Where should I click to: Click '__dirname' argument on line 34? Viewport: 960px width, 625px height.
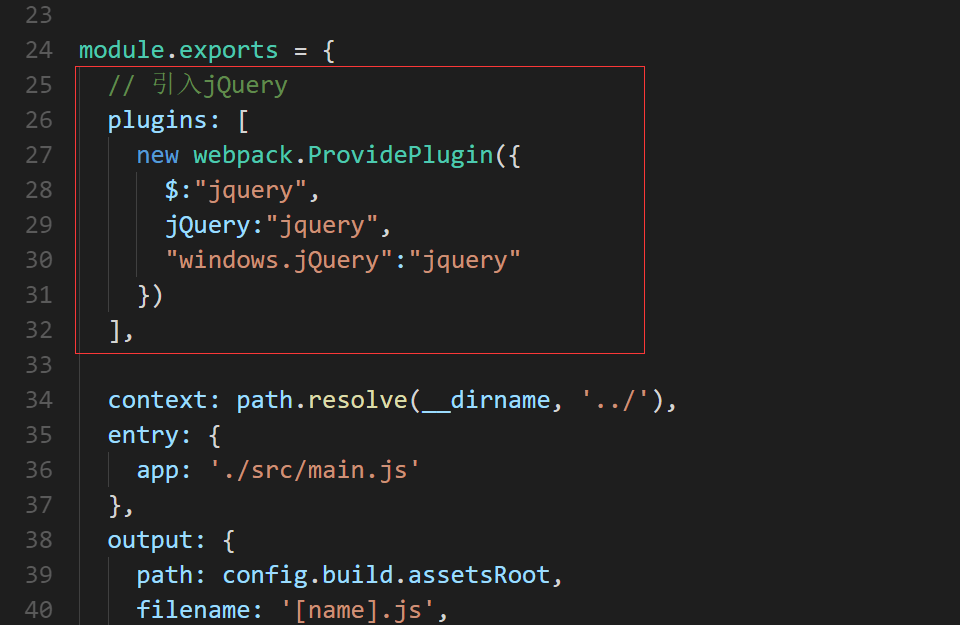pyautogui.click(x=486, y=400)
